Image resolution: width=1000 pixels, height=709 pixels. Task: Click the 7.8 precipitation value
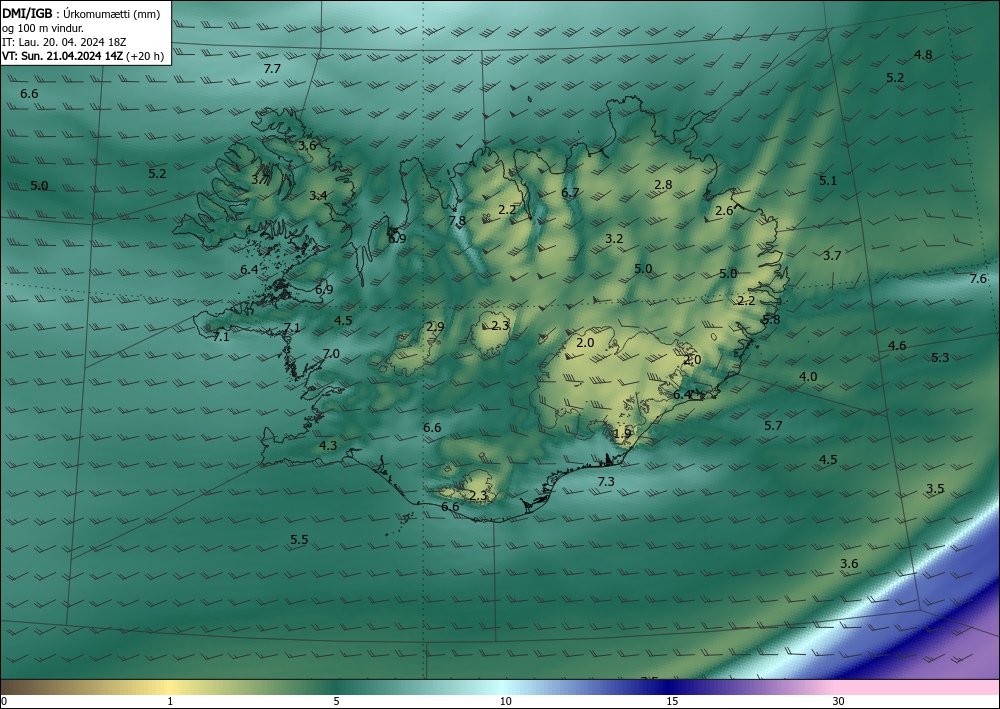457,221
